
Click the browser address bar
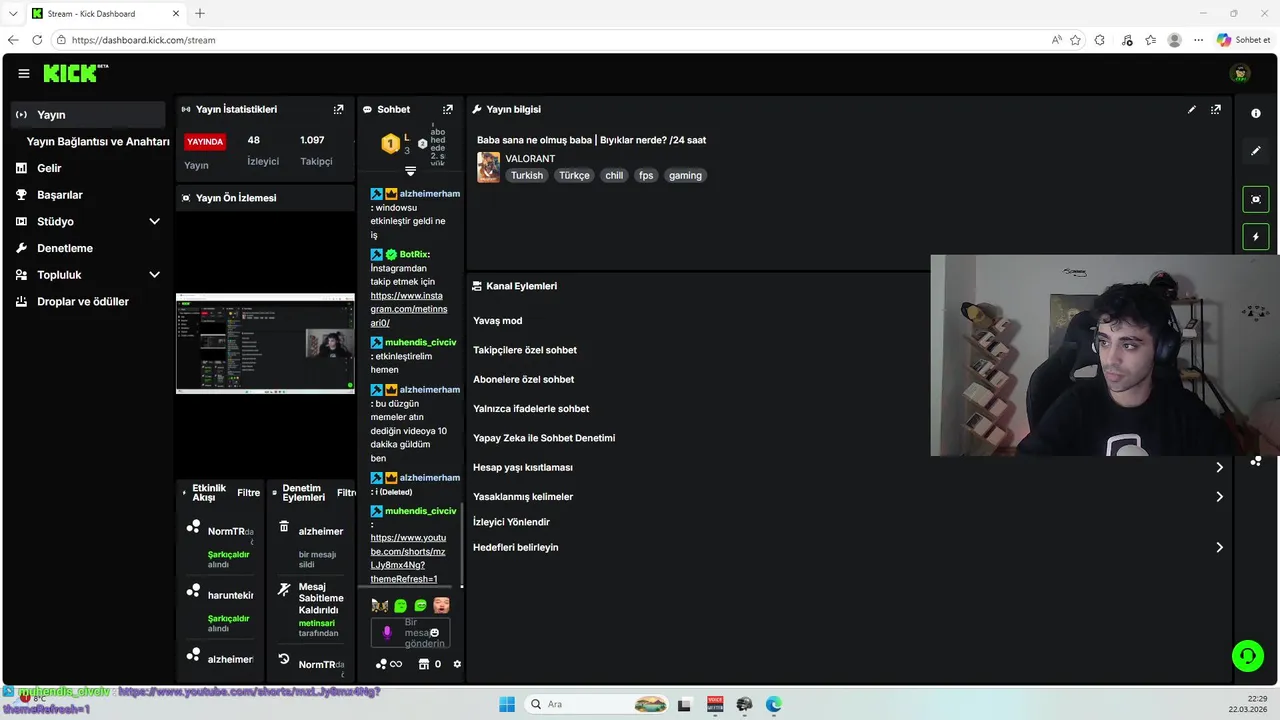click(548, 40)
